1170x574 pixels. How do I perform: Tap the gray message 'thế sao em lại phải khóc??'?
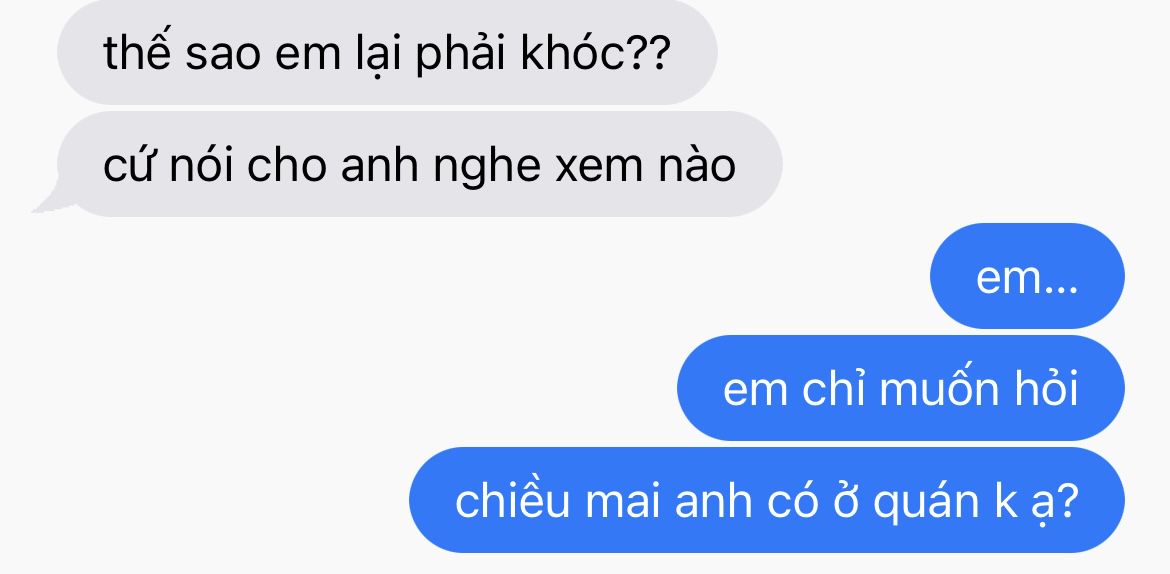pos(387,52)
